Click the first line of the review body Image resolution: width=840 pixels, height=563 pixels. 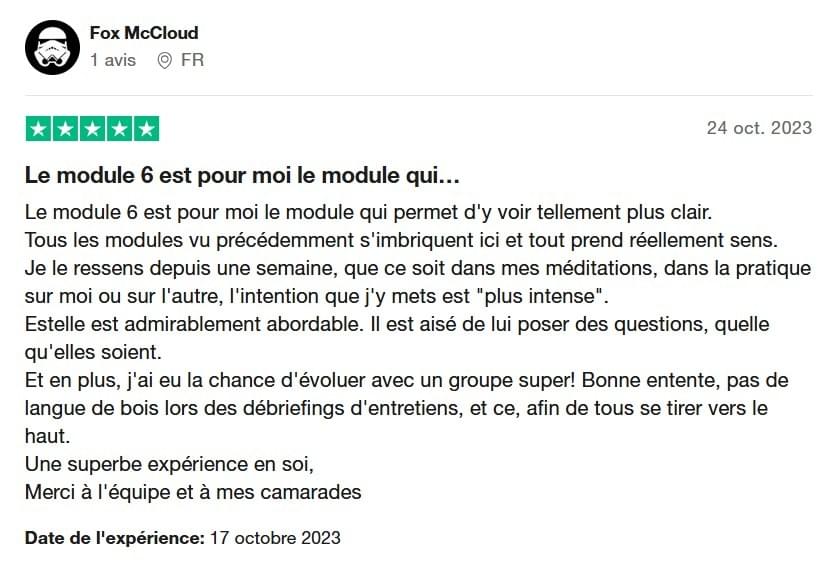tap(369, 213)
